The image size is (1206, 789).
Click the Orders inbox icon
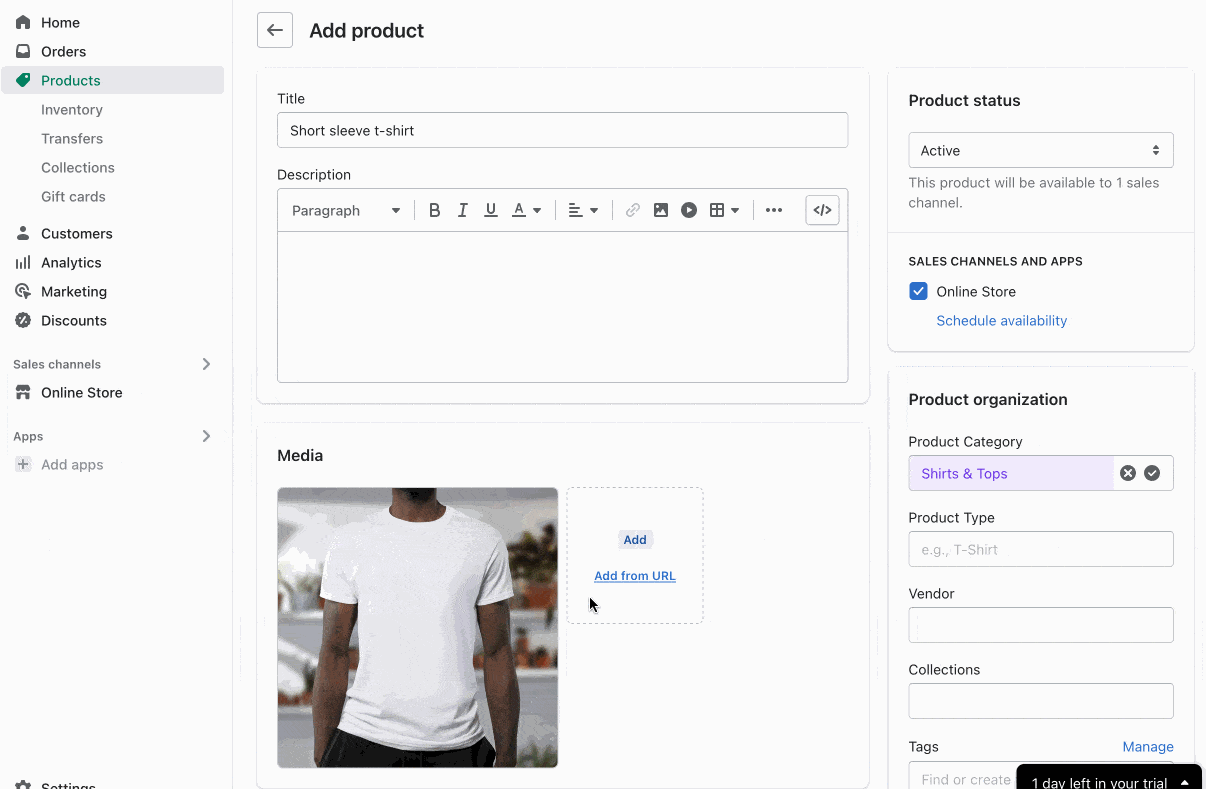[23, 51]
